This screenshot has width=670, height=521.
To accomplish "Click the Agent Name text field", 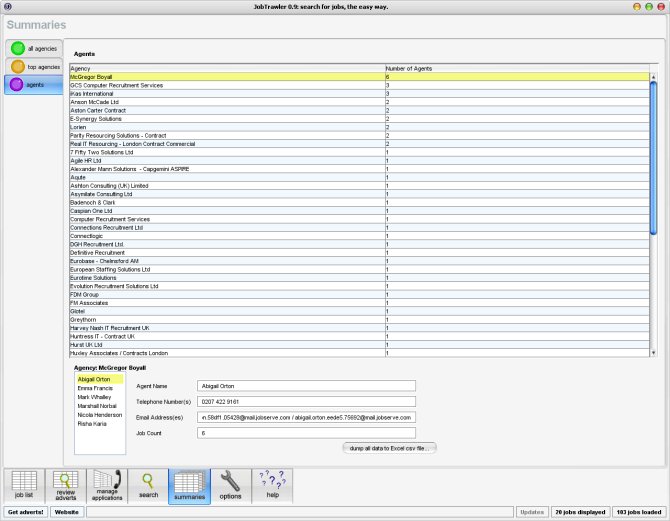I will tap(306, 385).
